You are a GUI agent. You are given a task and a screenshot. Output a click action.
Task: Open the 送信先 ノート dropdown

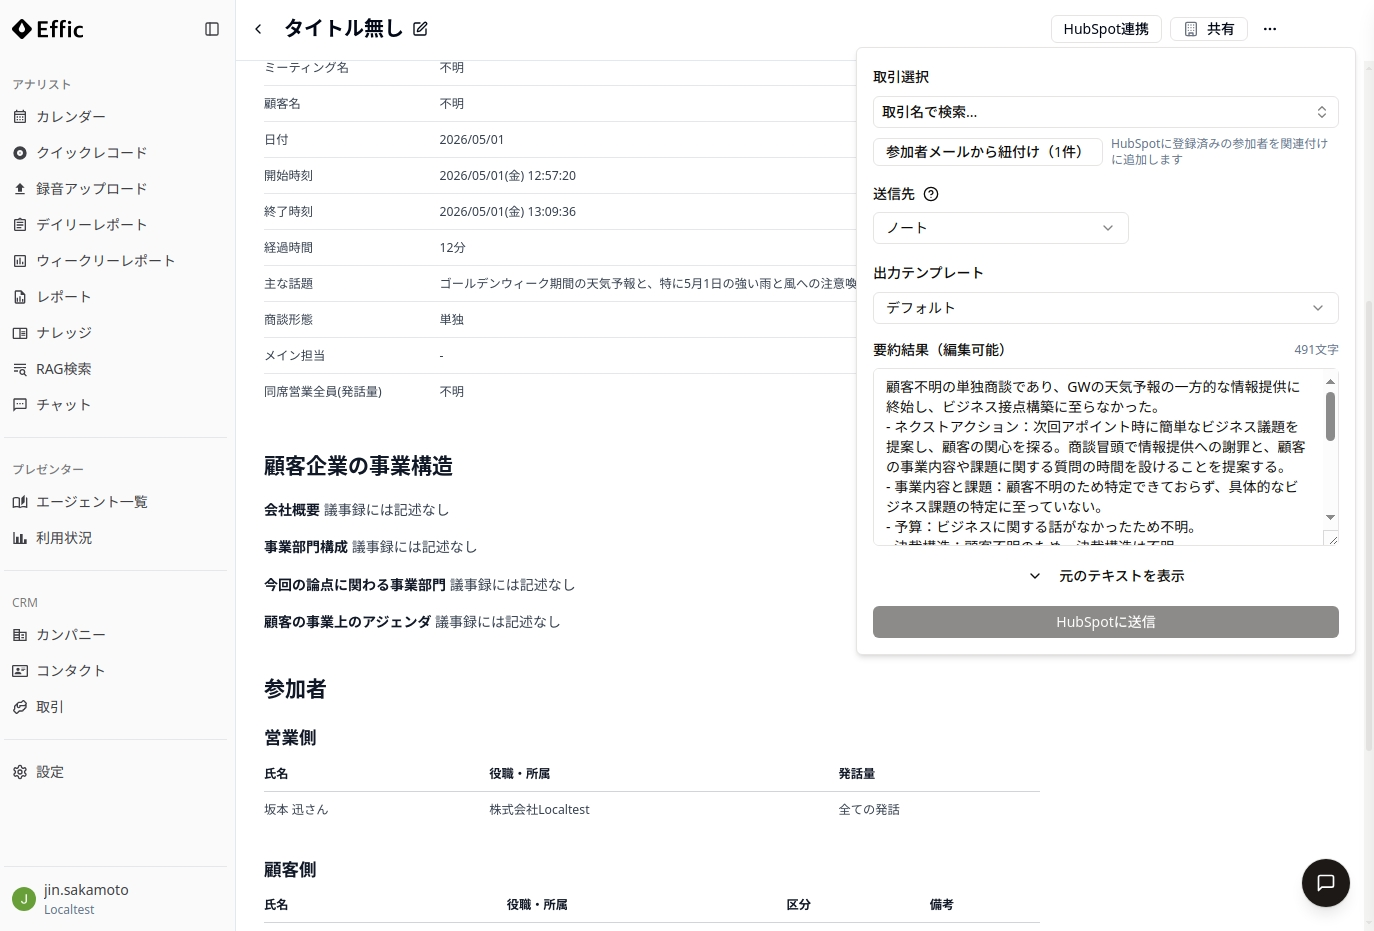coord(1000,228)
